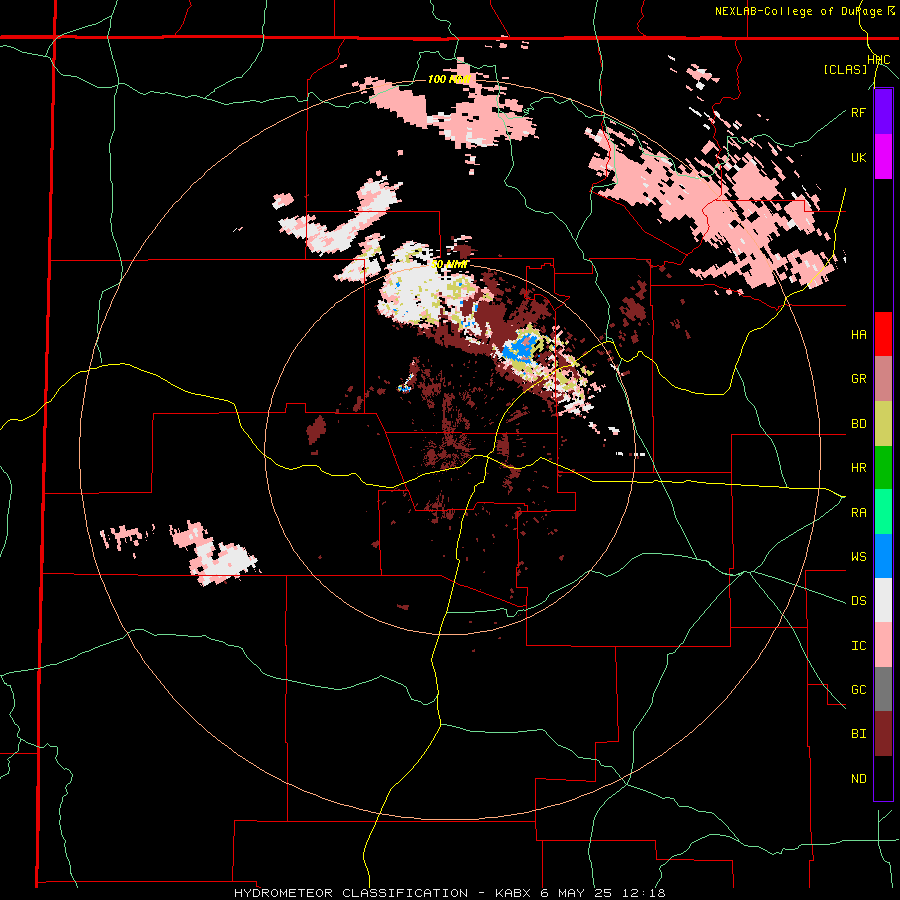The image size is (900, 900).
Task: Click the GR legend color block
Action: tap(883, 378)
